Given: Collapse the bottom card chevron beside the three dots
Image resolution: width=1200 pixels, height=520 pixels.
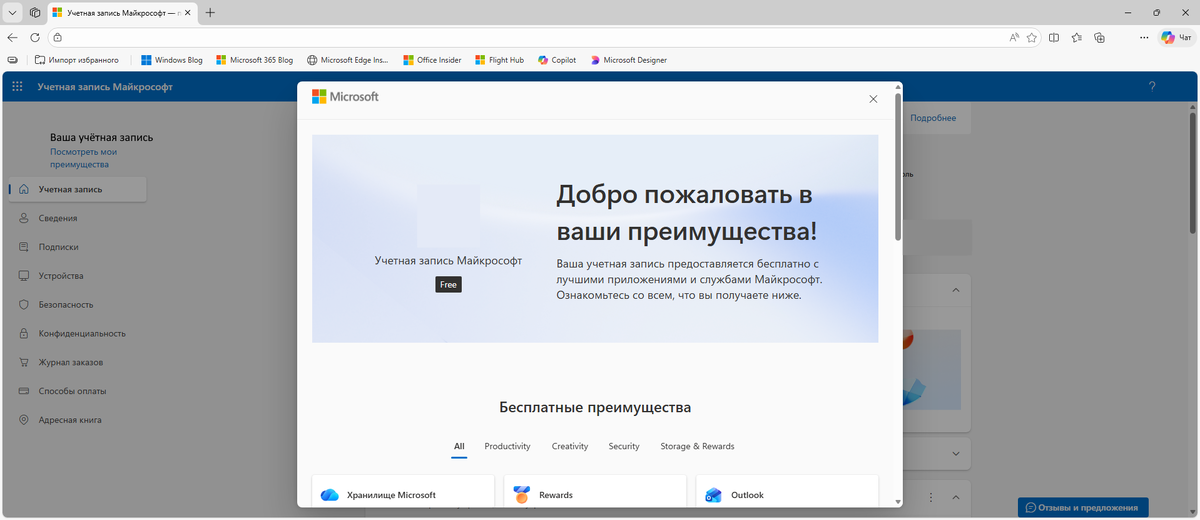Looking at the screenshot, I should (955, 497).
